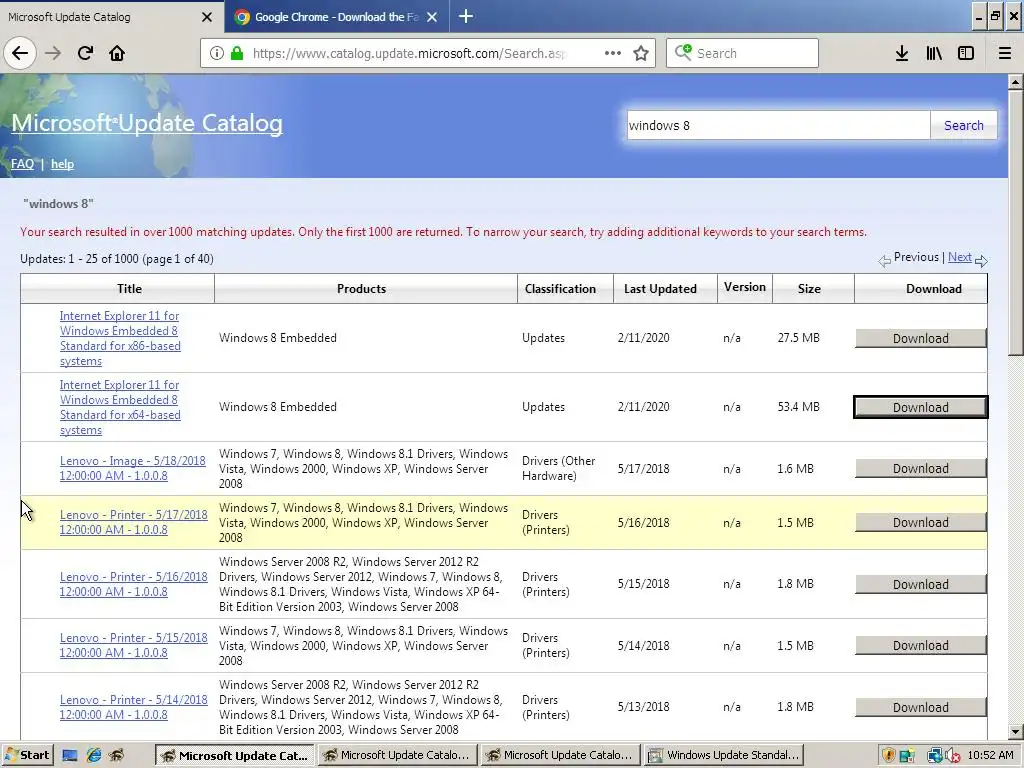Select third Microsoft Update Catalog taskbar button
This screenshot has width=1024, height=768.
(560, 756)
